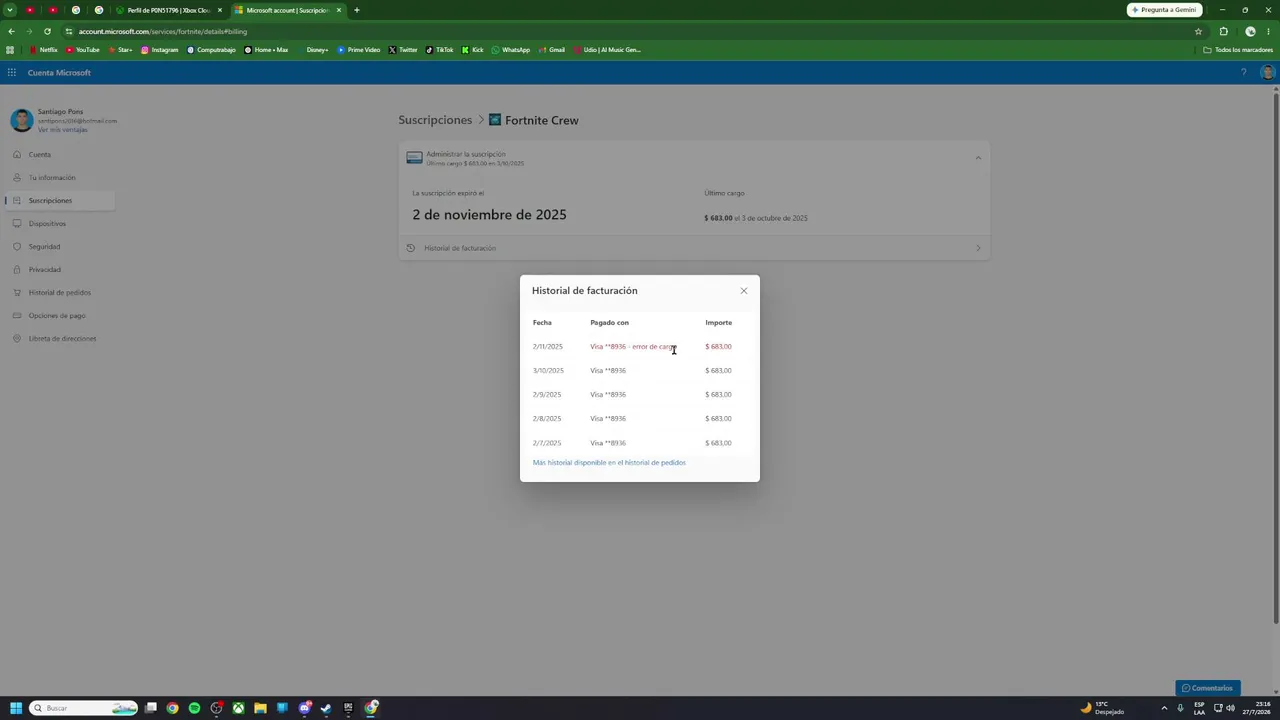Open Opciones de pago in the sidebar
Image resolution: width=1280 pixels, height=720 pixels.
pyautogui.click(x=57, y=316)
